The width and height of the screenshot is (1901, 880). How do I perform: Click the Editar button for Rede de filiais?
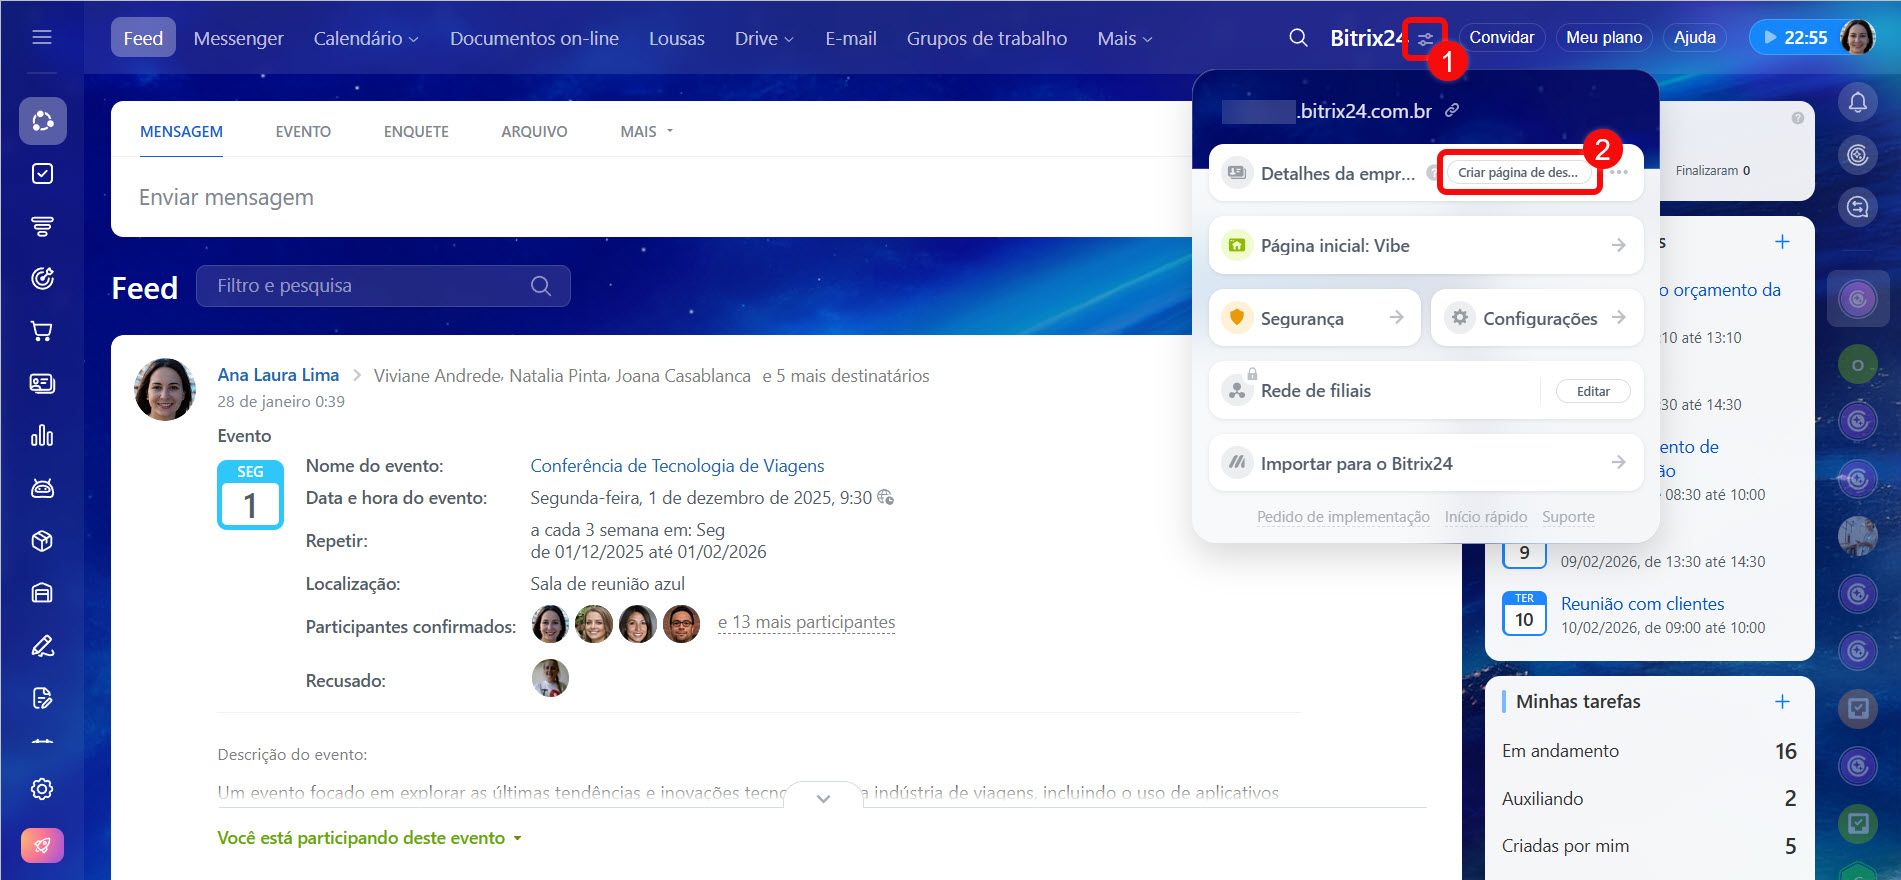tap(1592, 391)
